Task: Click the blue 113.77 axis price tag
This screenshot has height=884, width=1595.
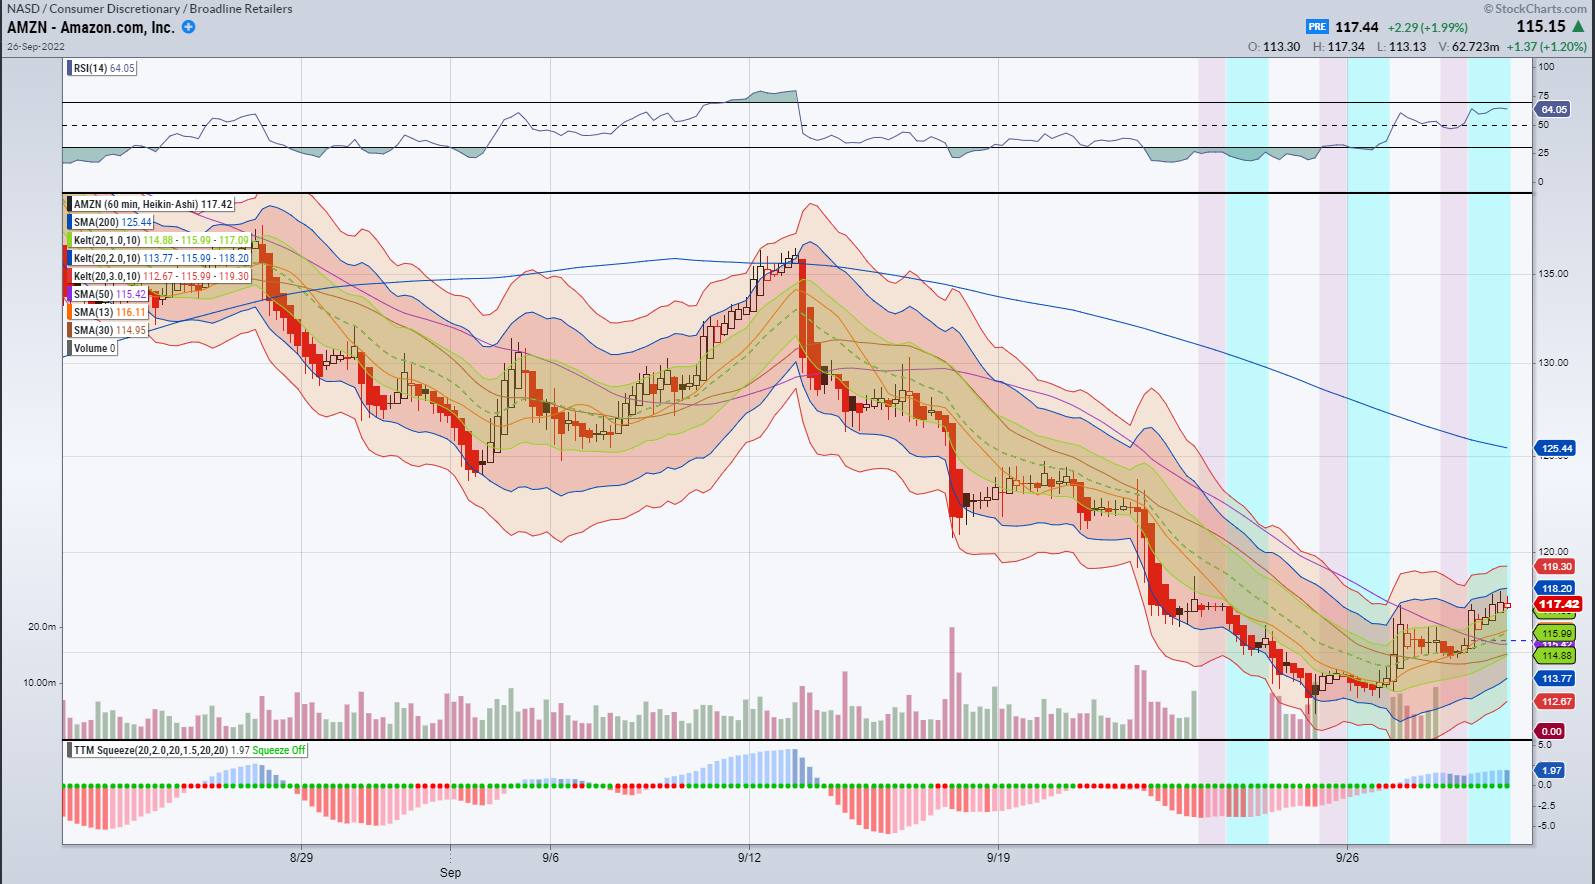Action: [x=1556, y=679]
